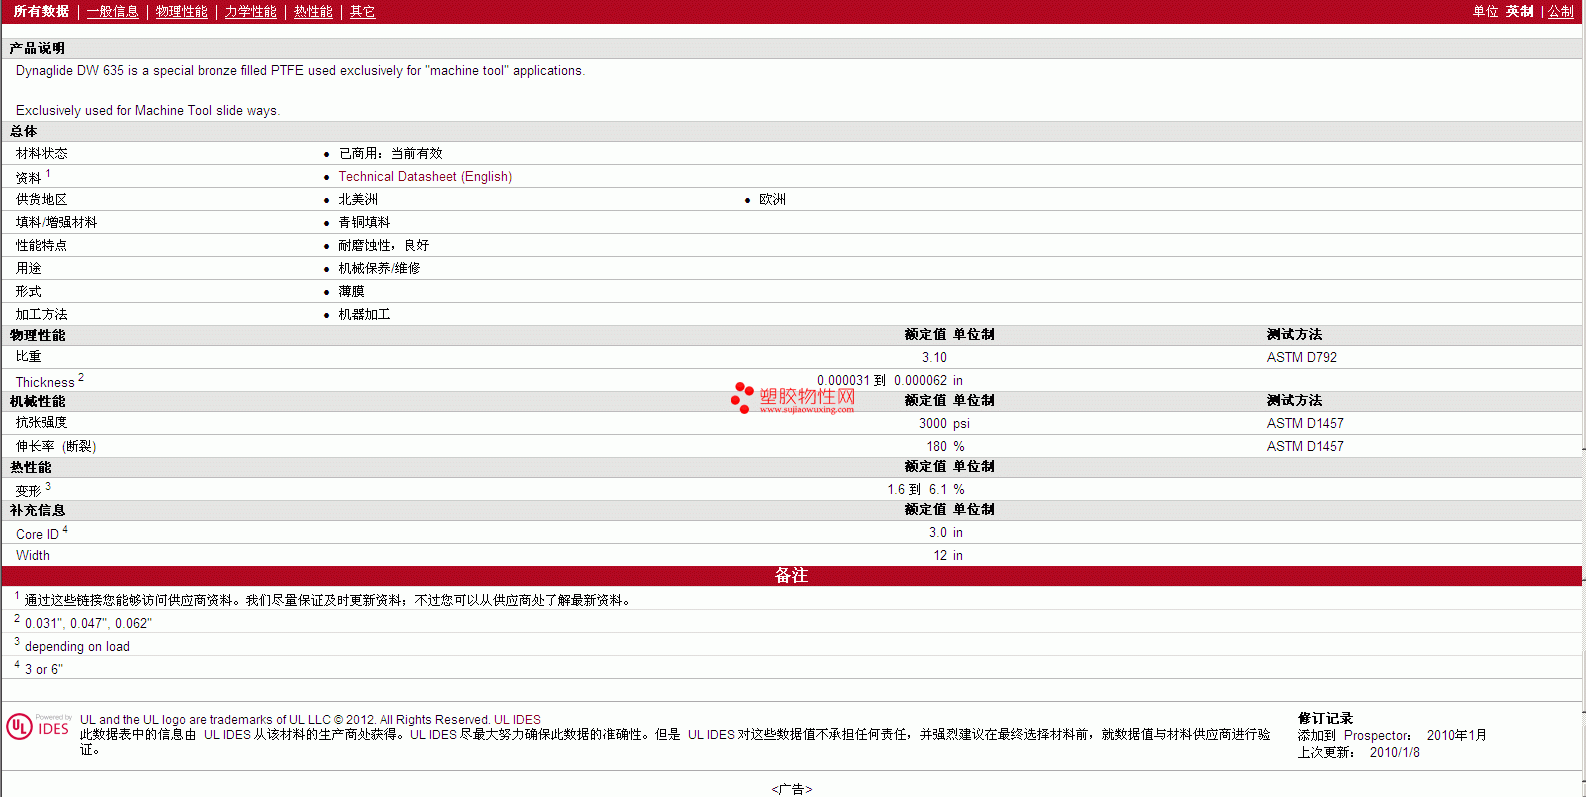Click the 已商用：当前有效 status value

point(390,153)
